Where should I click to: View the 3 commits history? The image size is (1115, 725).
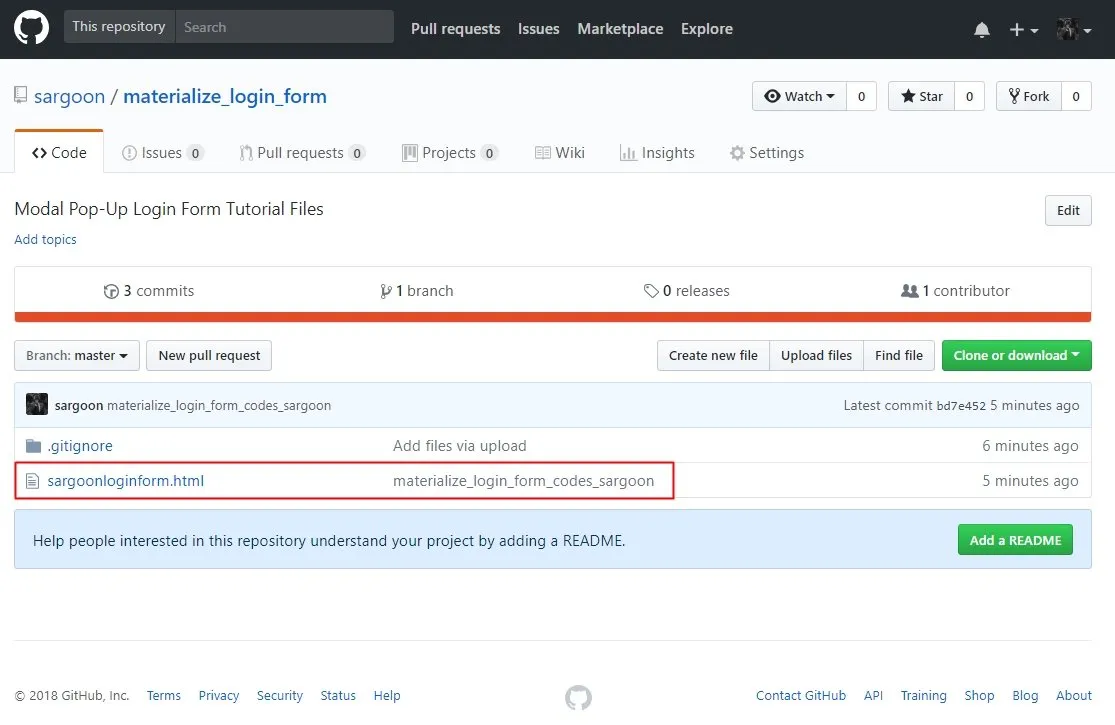(149, 291)
